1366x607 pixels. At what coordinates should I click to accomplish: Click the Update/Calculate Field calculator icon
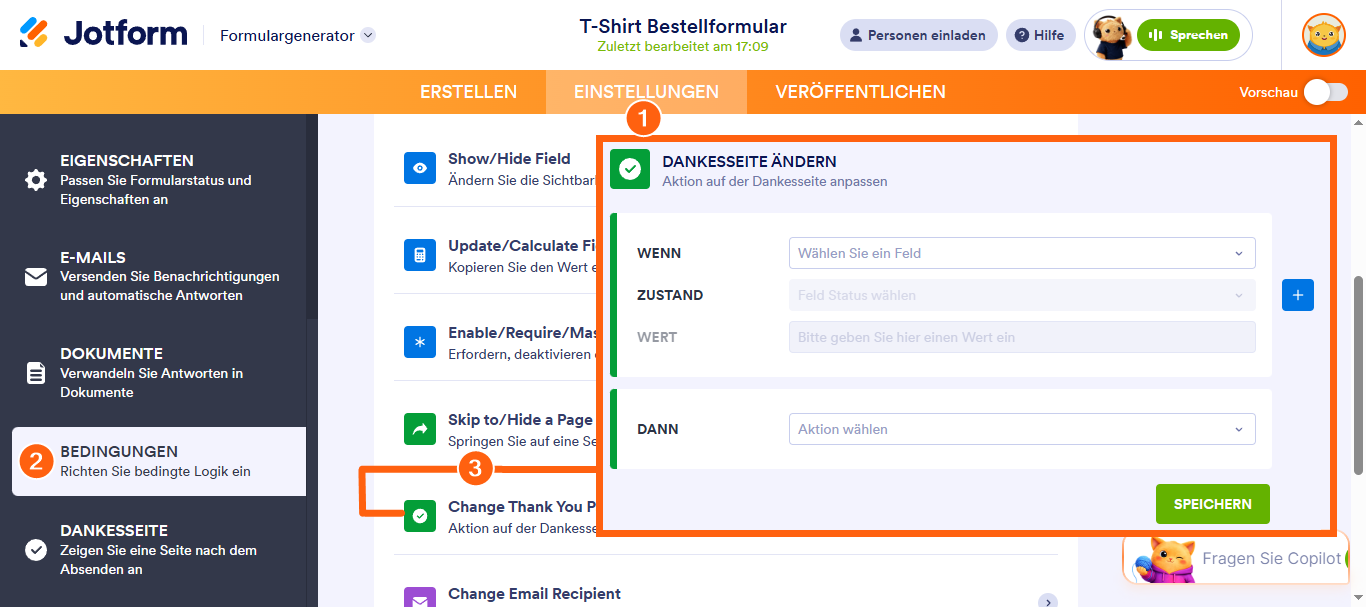420,255
